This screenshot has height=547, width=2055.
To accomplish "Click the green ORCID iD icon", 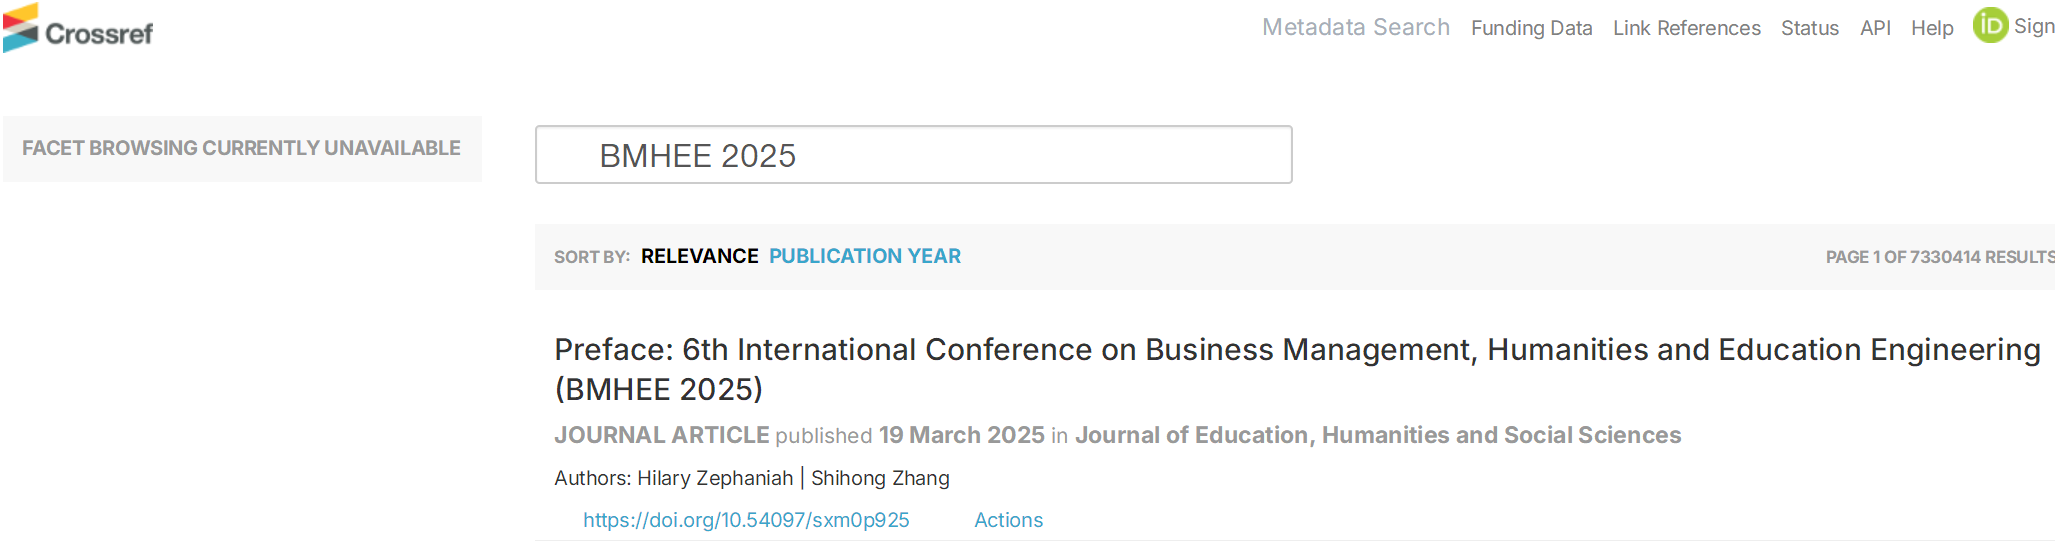I will [x=1989, y=26].
